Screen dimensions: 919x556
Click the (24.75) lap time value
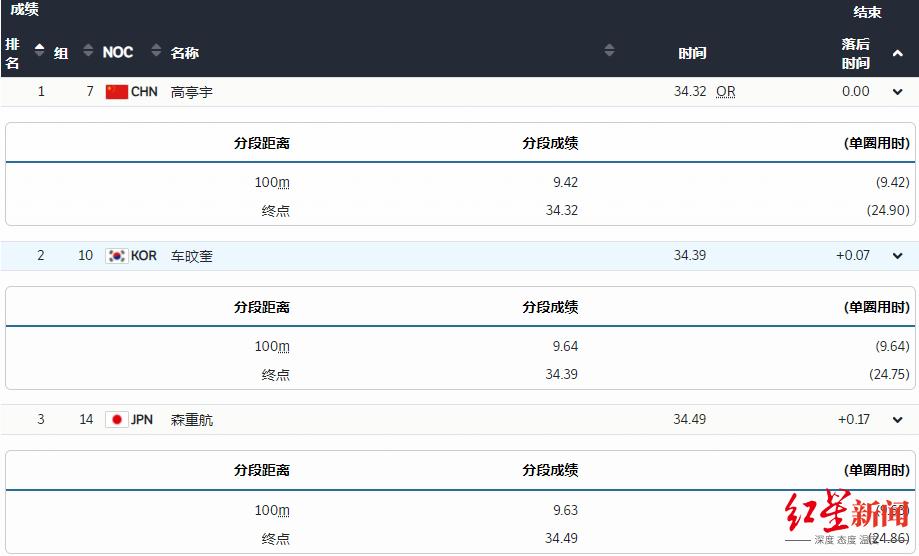[889, 374]
